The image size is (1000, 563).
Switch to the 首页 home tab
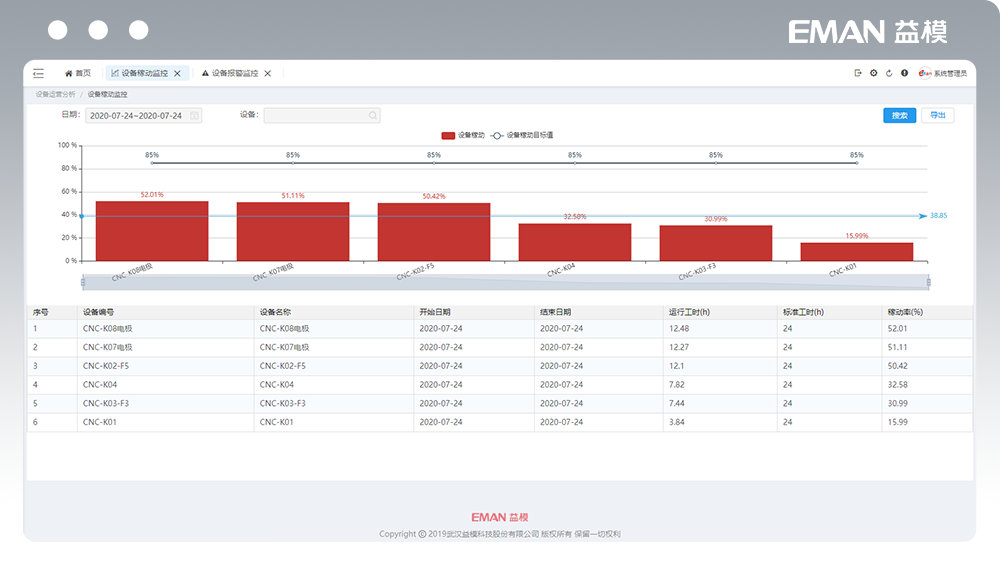pos(78,73)
